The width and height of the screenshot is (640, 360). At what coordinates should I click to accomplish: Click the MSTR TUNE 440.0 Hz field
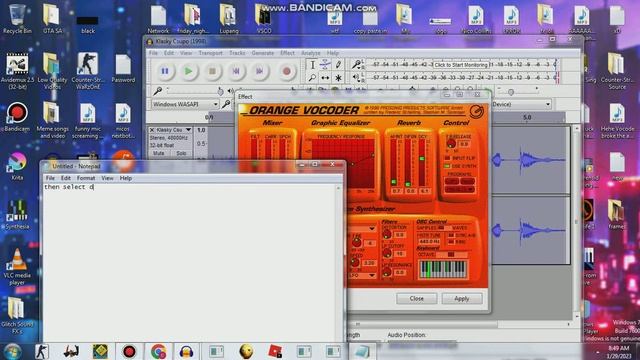click(x=429, y=242)
